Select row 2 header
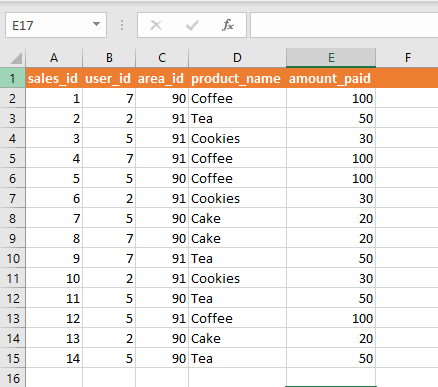The image size is (438, 387). (x=13, y=98)
